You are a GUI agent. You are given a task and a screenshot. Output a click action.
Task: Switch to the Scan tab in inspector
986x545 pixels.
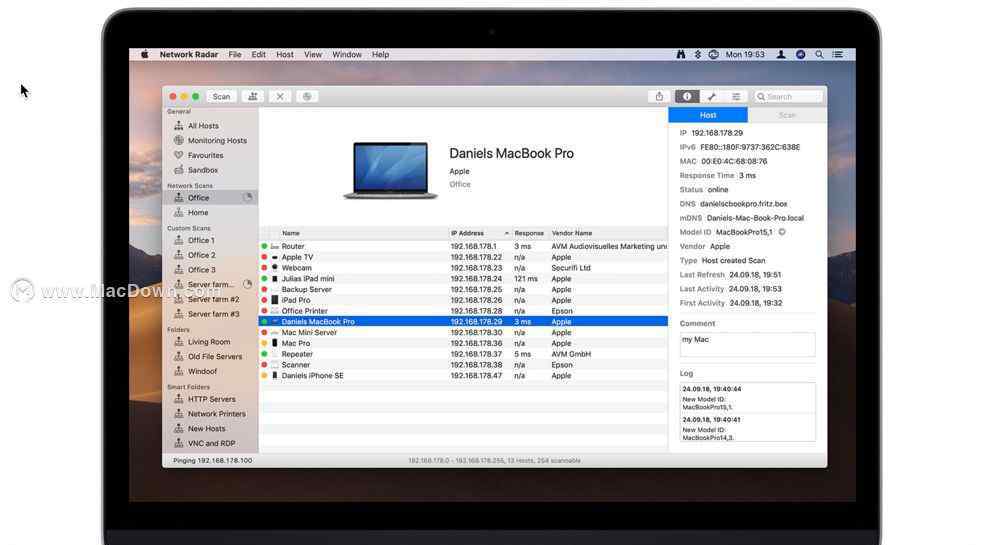tap(787, 115)
